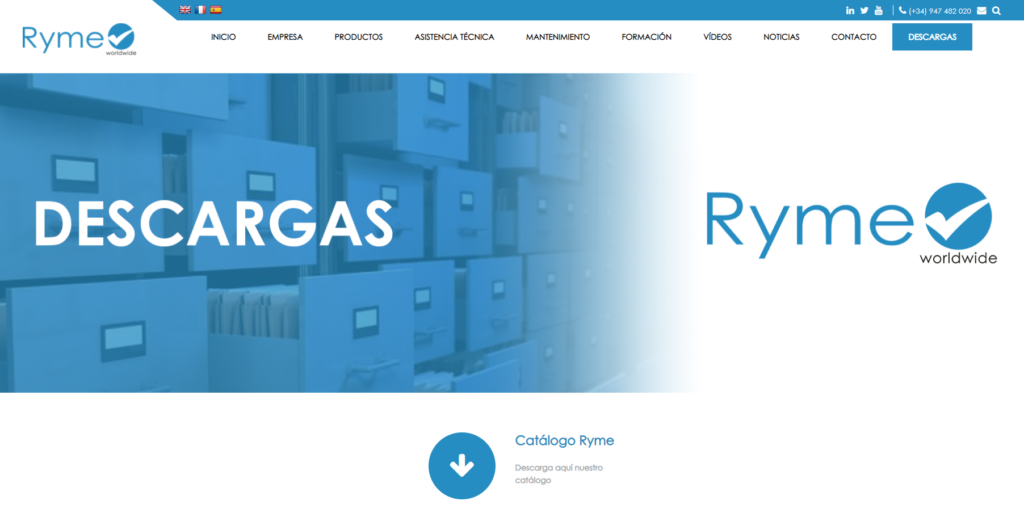Navigate to Mantenimiento page
The height and width of the screenshot is (530, 1024).
pyautogui.click(x=557, y=37)
